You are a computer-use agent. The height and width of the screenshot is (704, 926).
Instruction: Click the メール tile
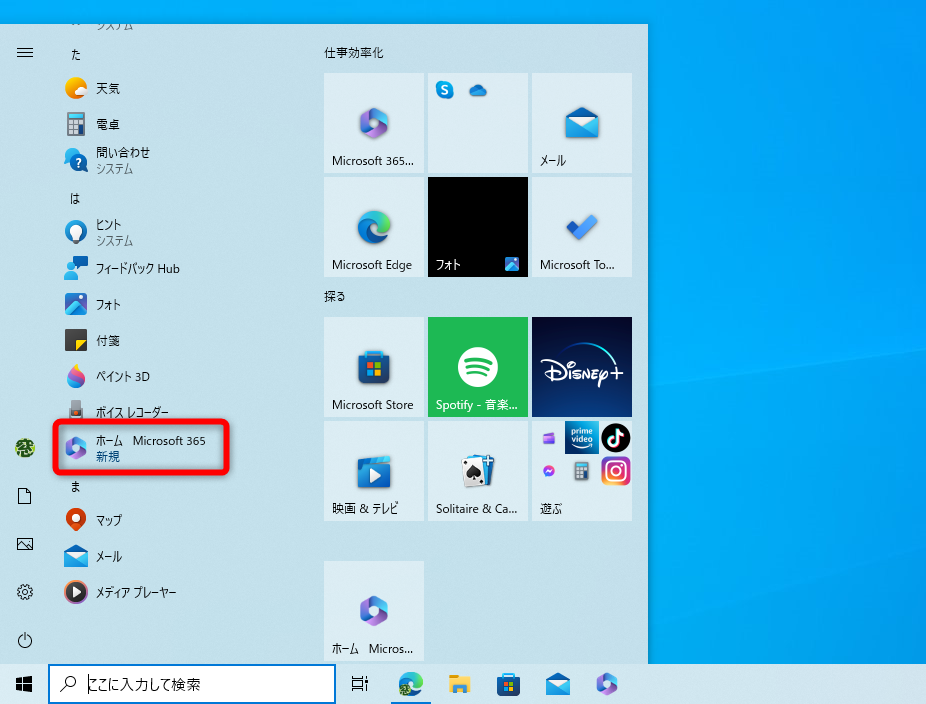pos(582,123)
